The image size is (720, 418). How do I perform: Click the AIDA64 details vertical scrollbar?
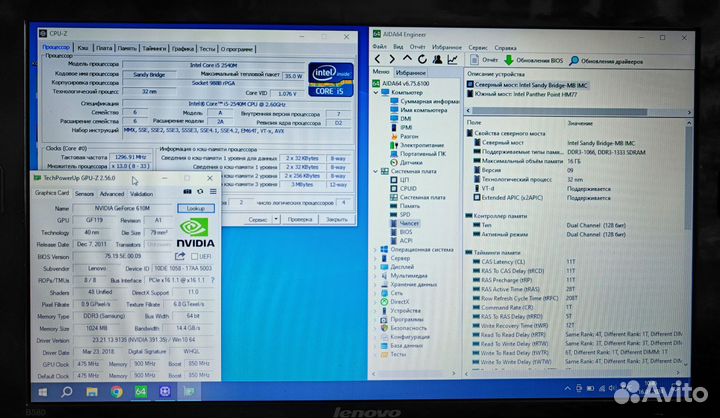tap(688, 177)
